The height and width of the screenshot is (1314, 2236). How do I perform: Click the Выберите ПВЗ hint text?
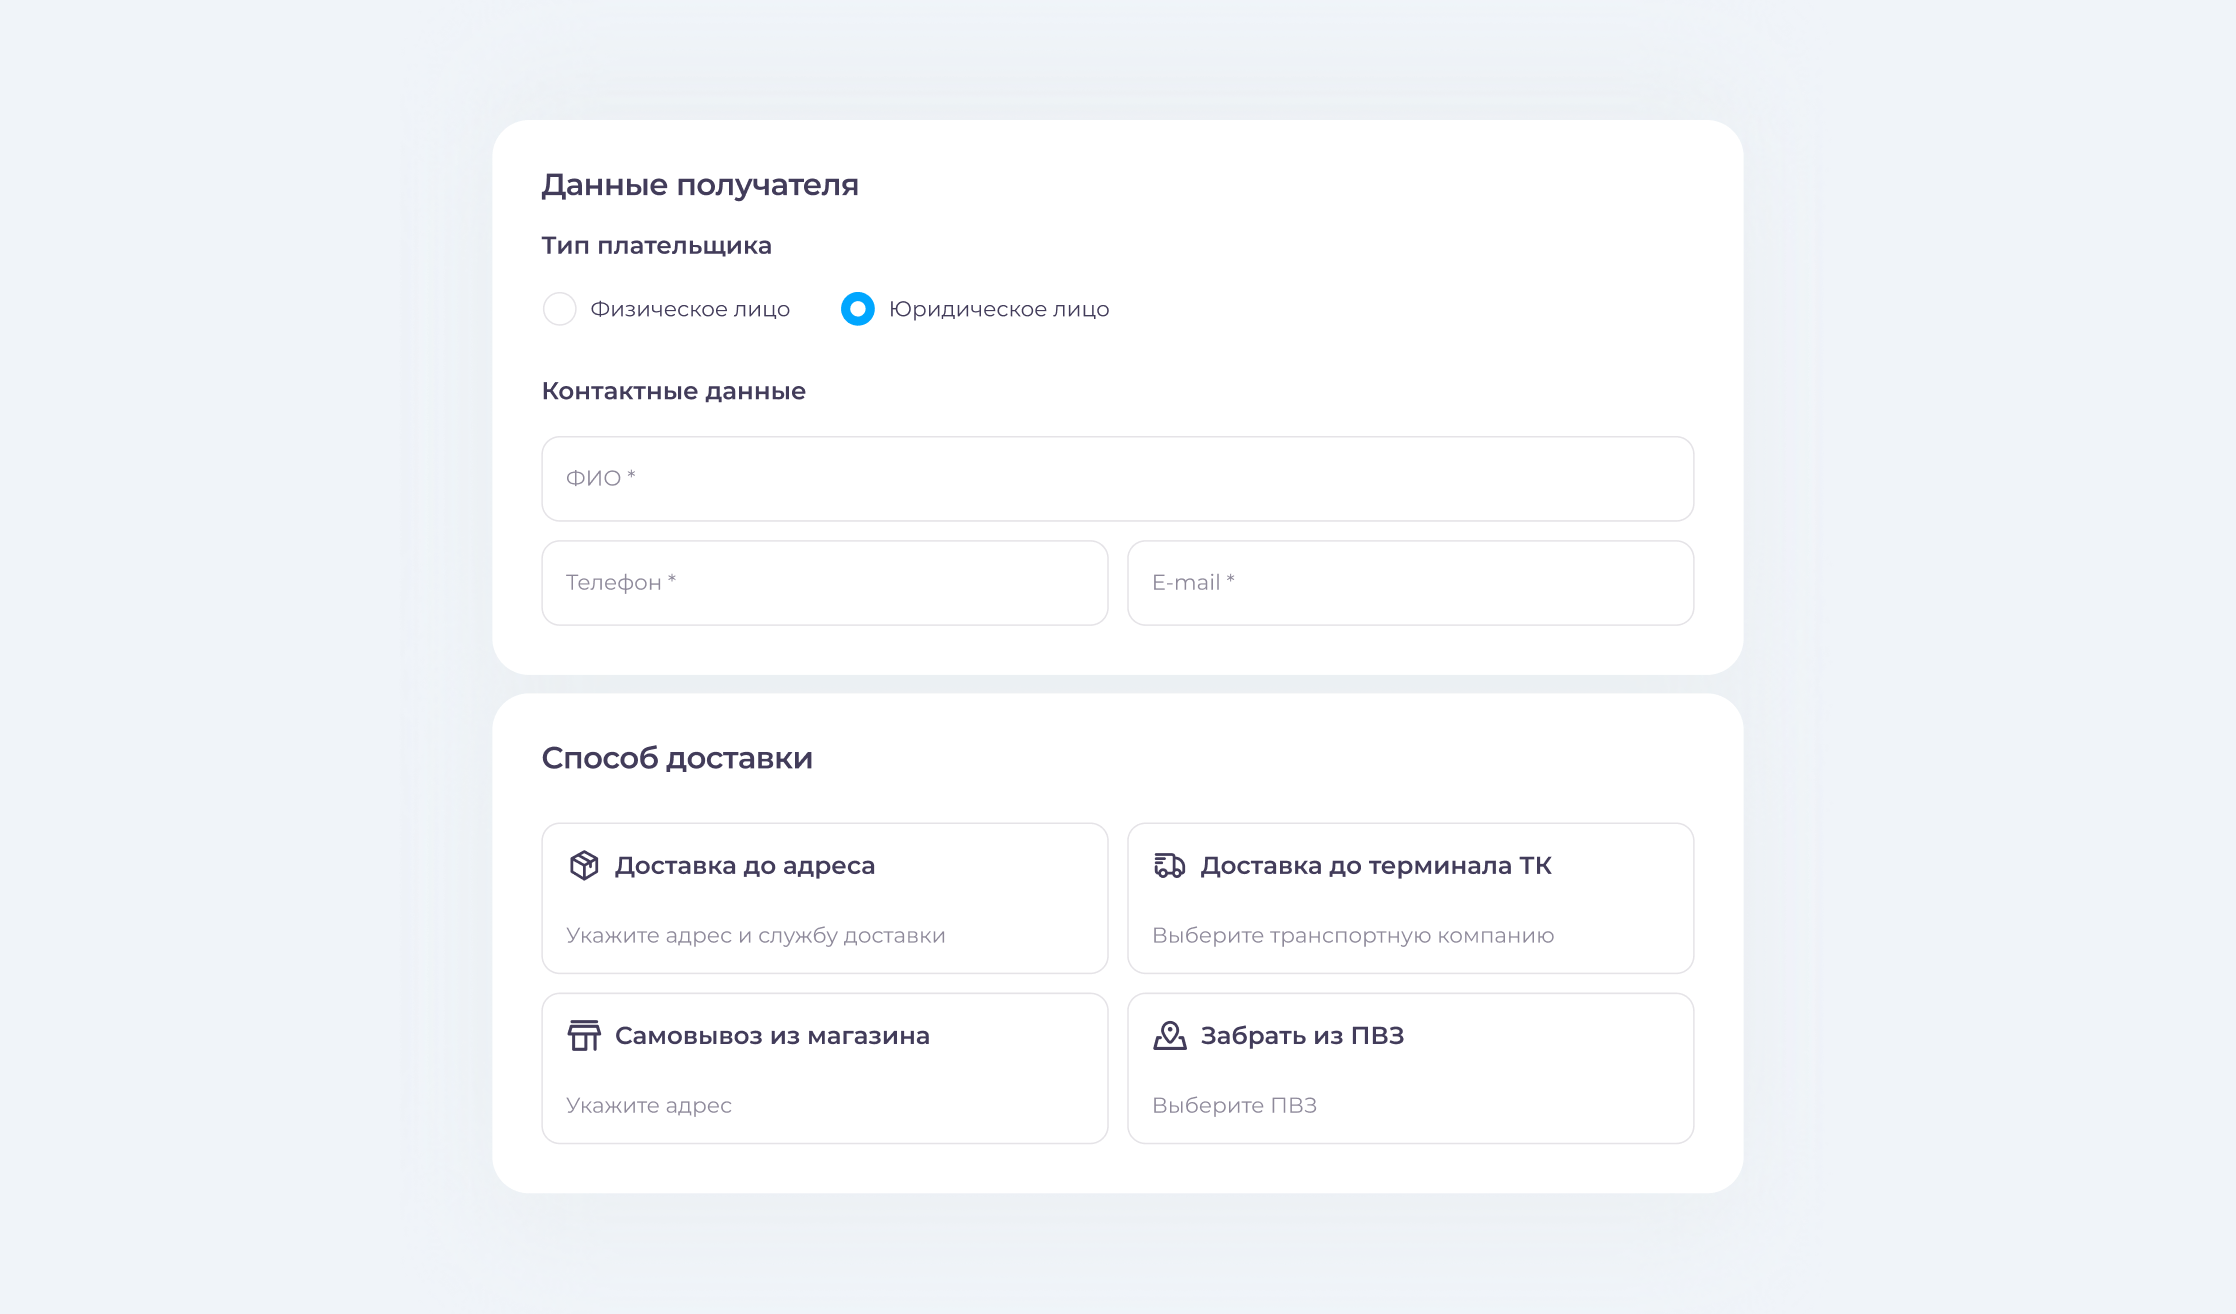tap(1234, 1105)
